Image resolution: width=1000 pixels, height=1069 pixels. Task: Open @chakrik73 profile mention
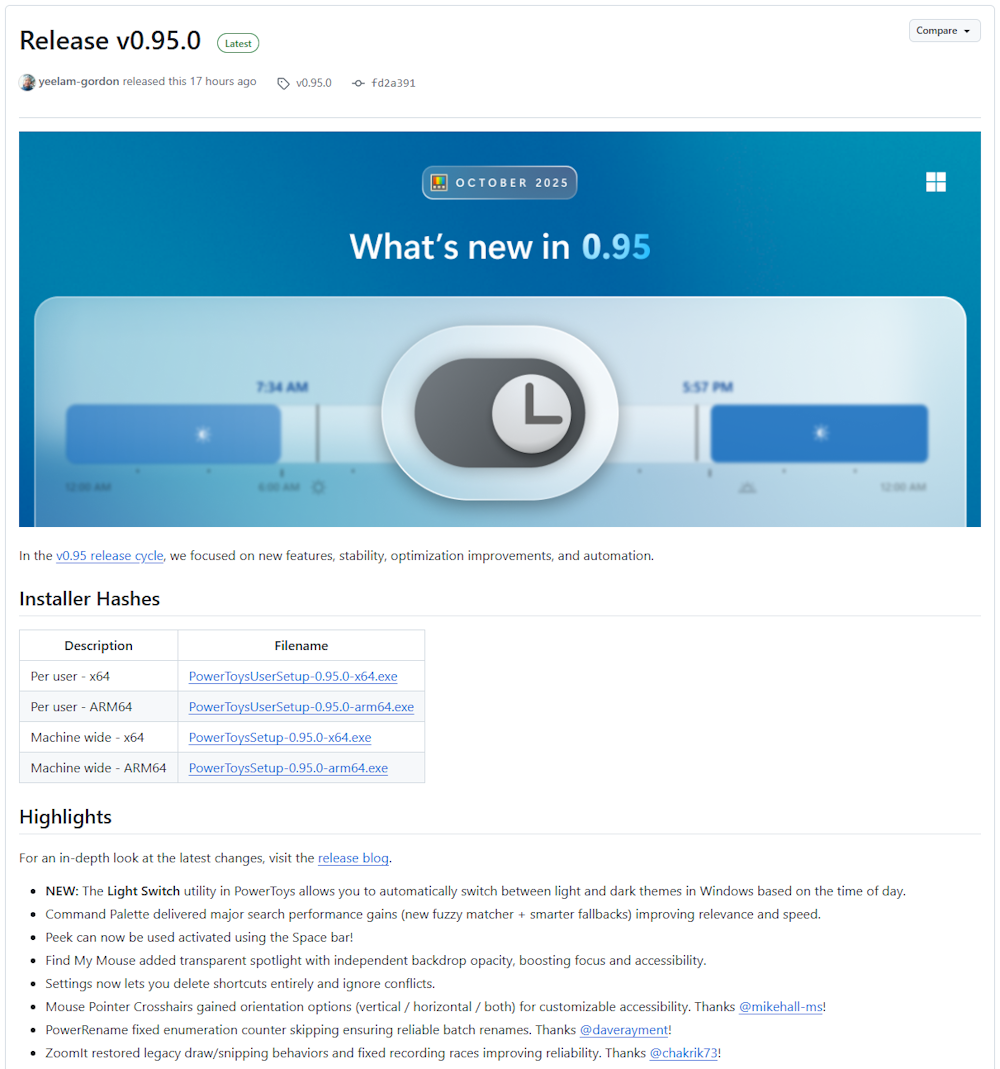point(683,1053)
